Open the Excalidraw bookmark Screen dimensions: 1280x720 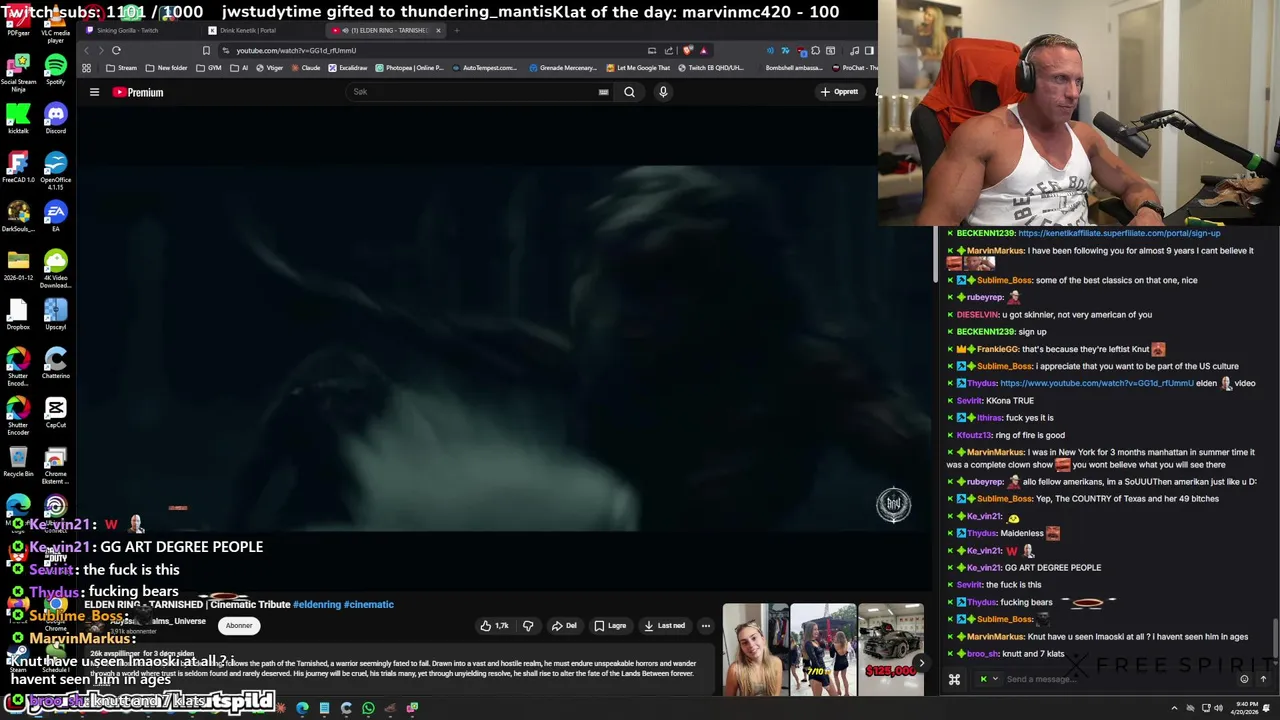[347, 68]
